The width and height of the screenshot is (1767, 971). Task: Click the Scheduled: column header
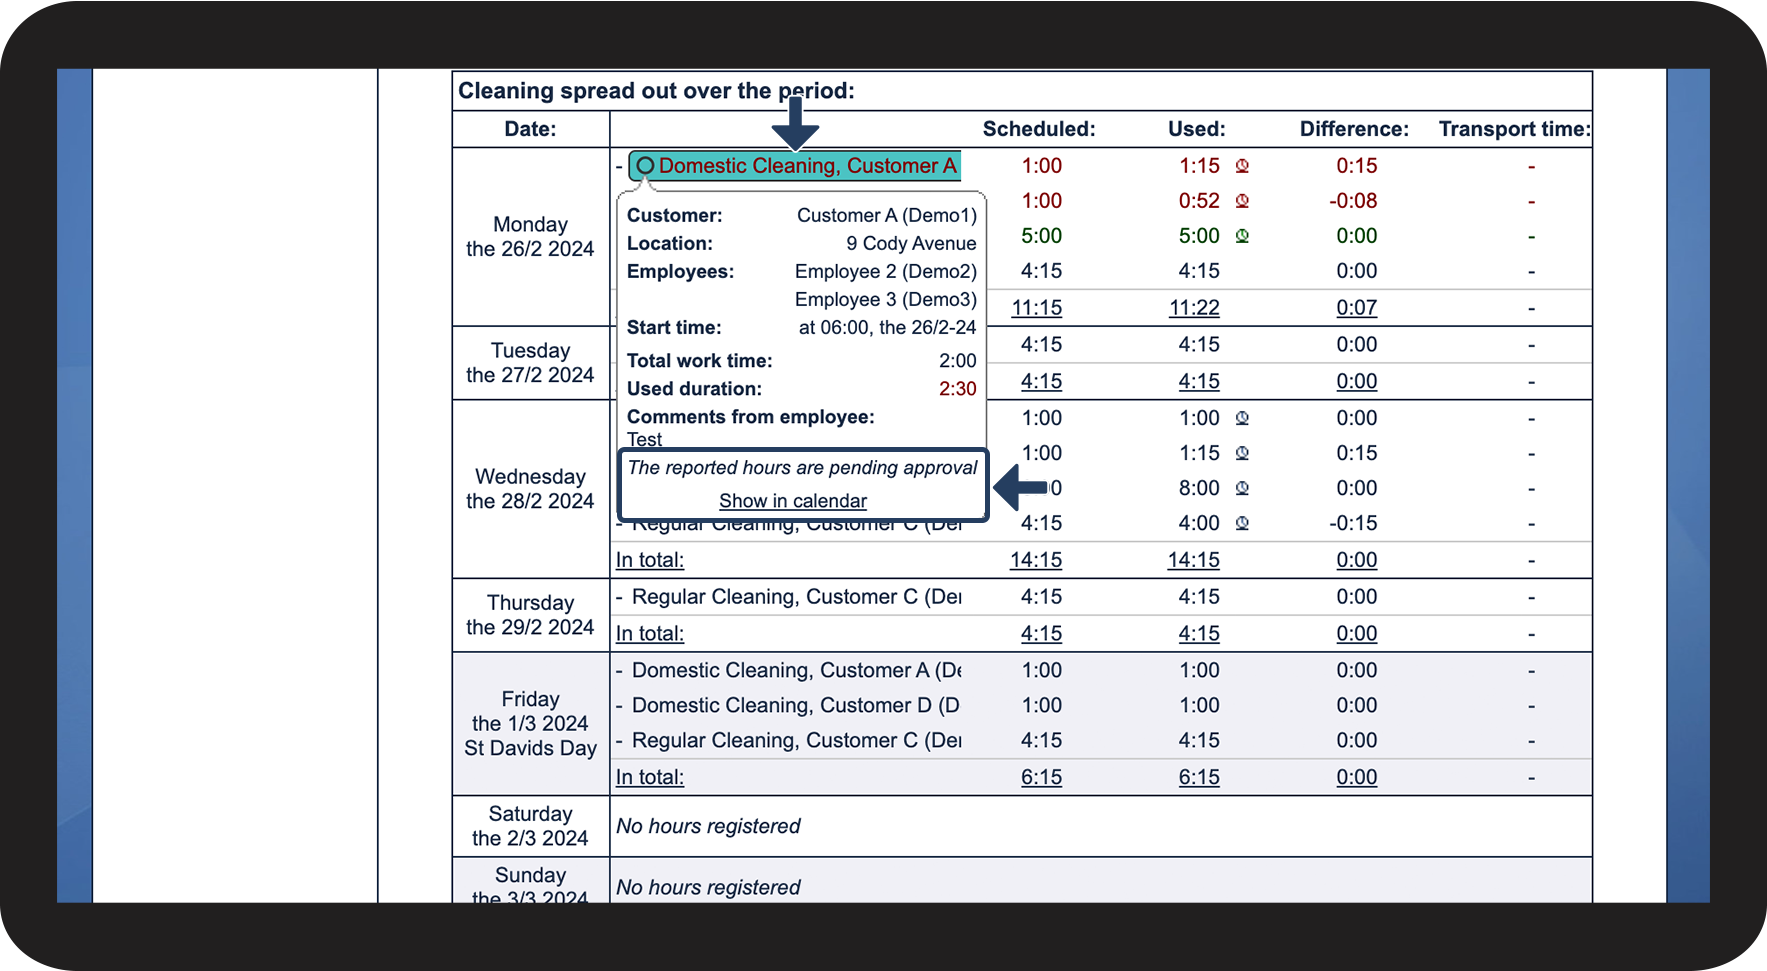point(1039,129)
